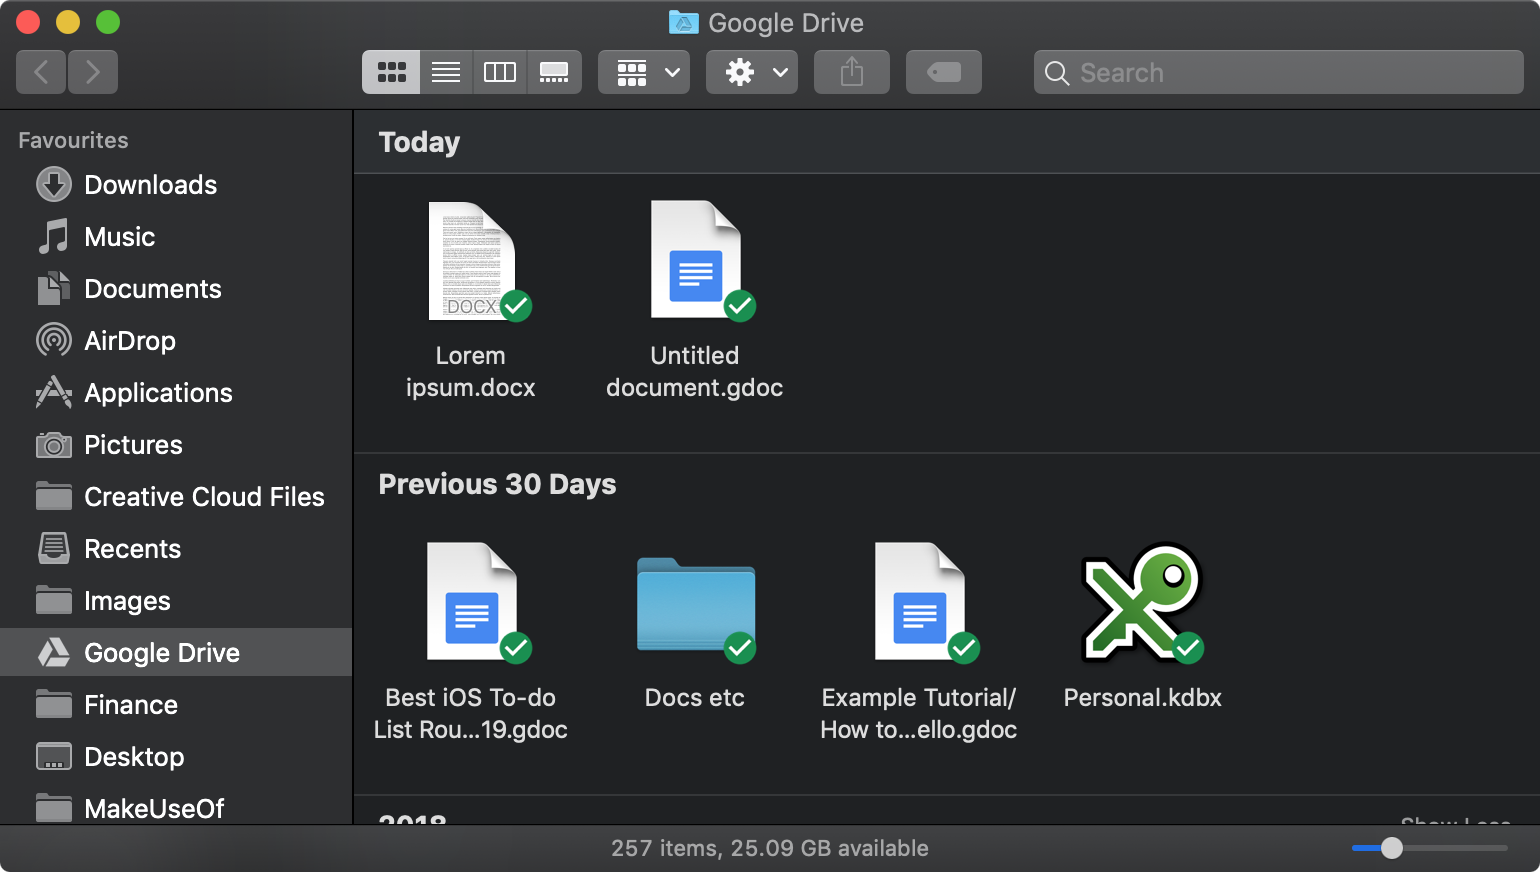Open Downloads in the sidebar

[x=176, y=185]
